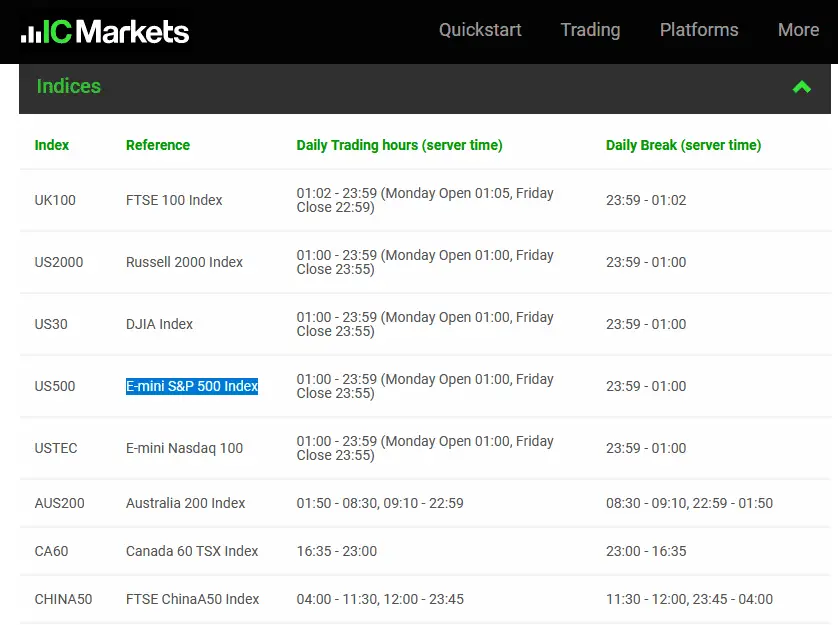Viewport: 838px width, 625px height.
Task: Click highlighted E-mini S&P 500 Index text
Action: coord(192,386)
